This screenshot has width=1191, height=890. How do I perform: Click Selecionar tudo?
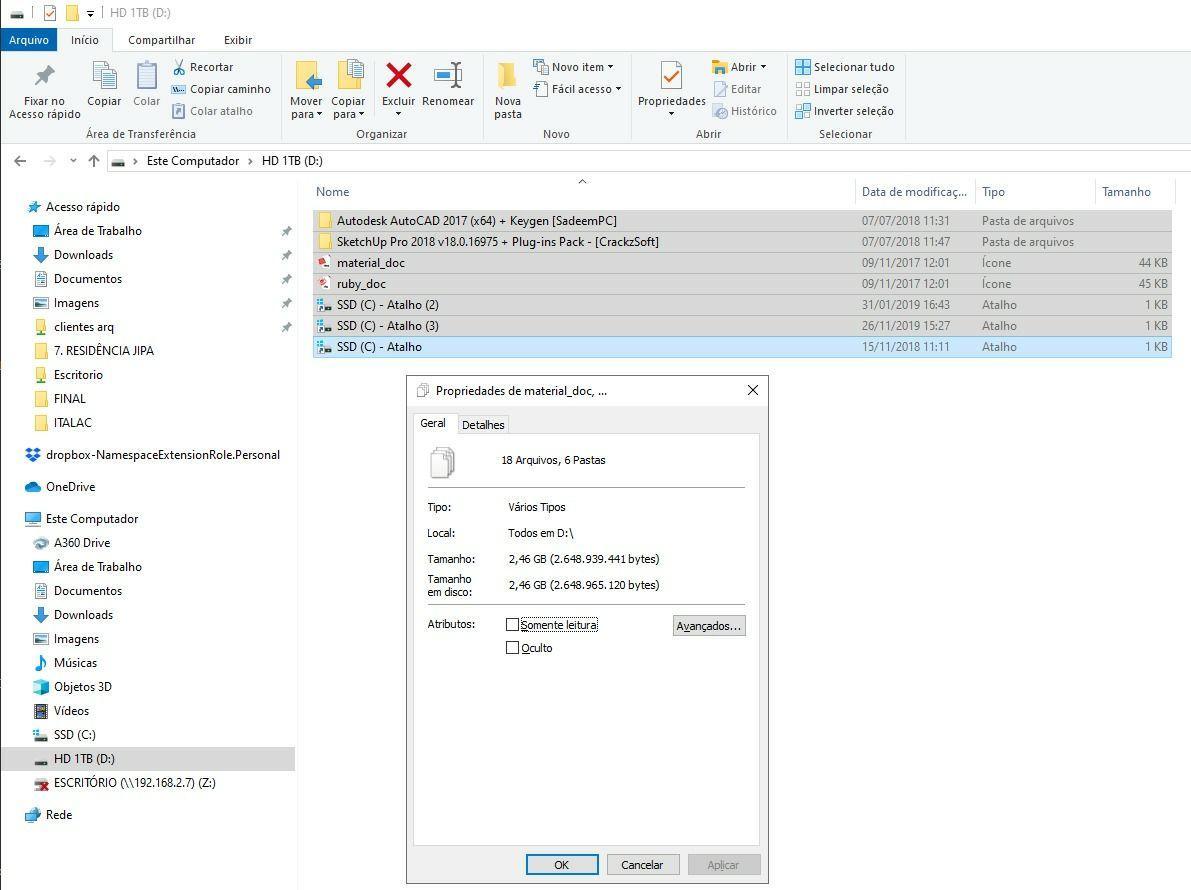(x=845, y=67)
